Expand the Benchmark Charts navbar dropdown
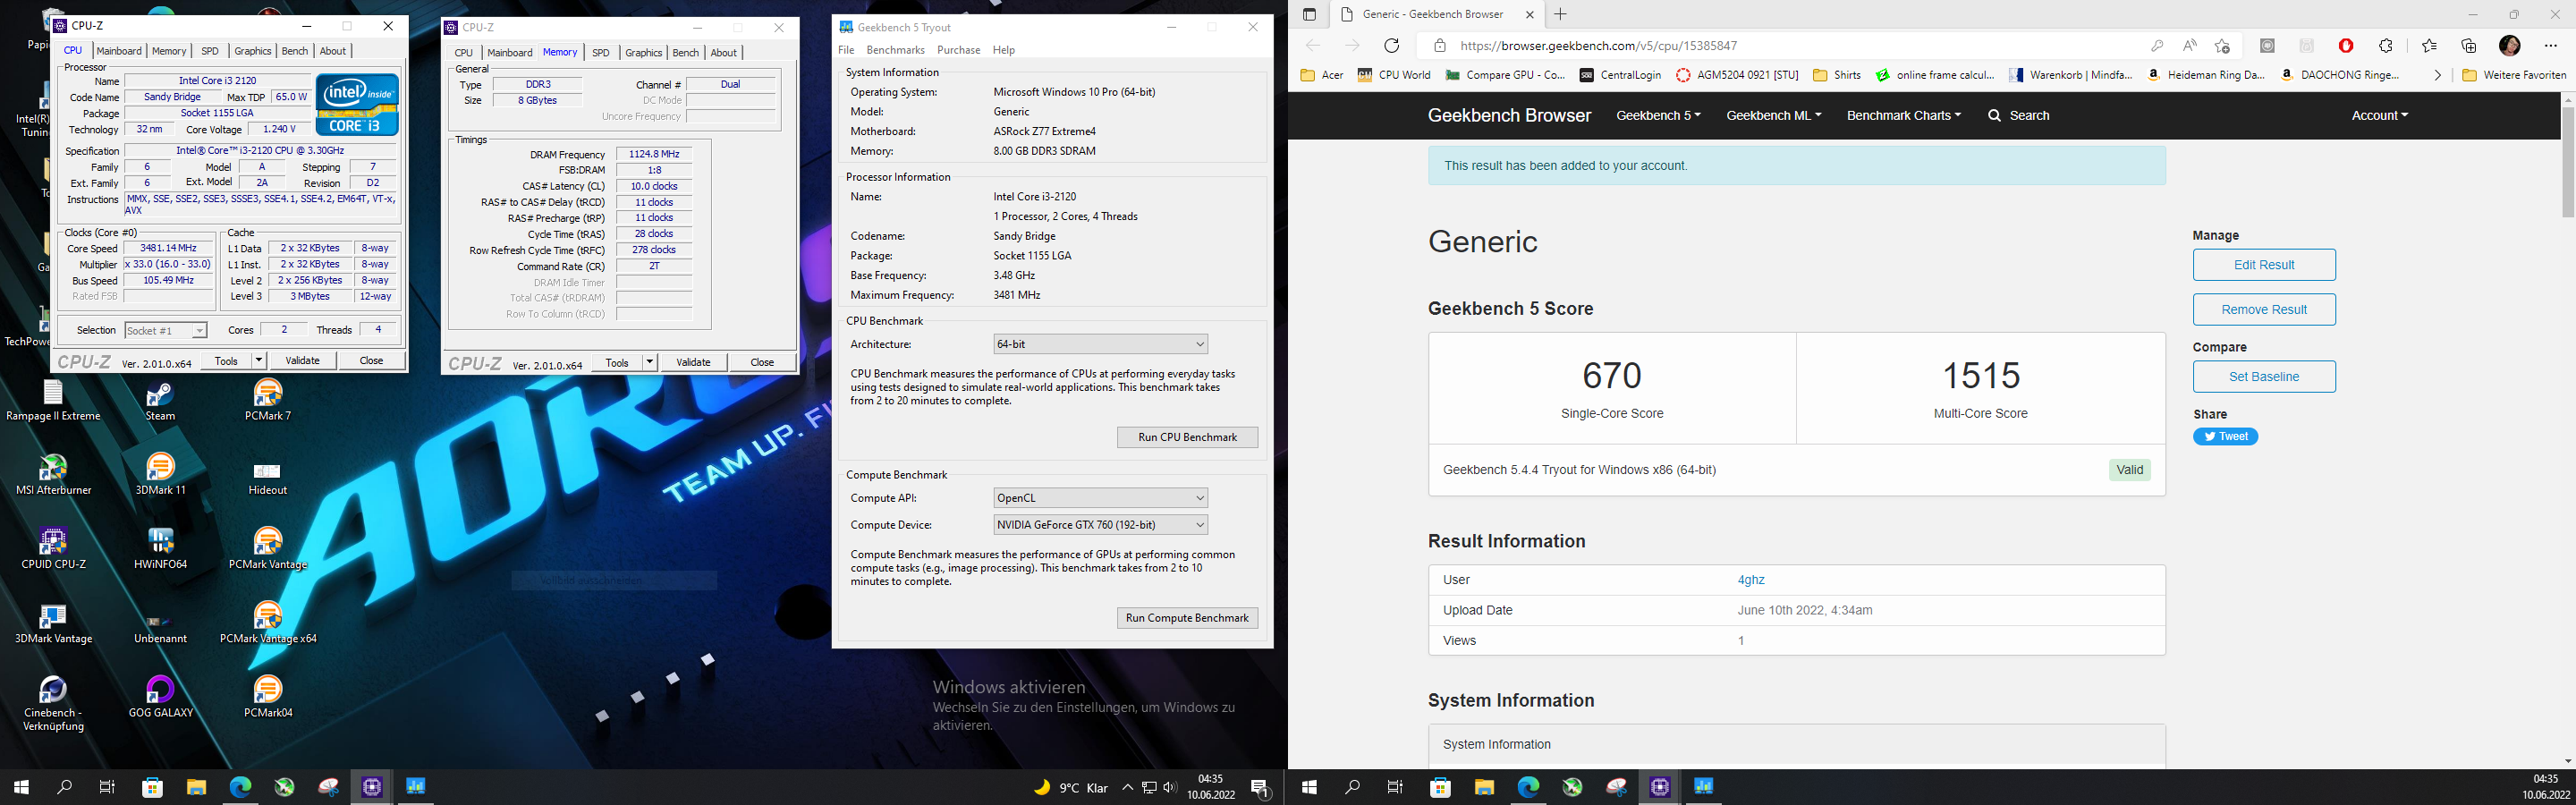 coord(1903,115)
